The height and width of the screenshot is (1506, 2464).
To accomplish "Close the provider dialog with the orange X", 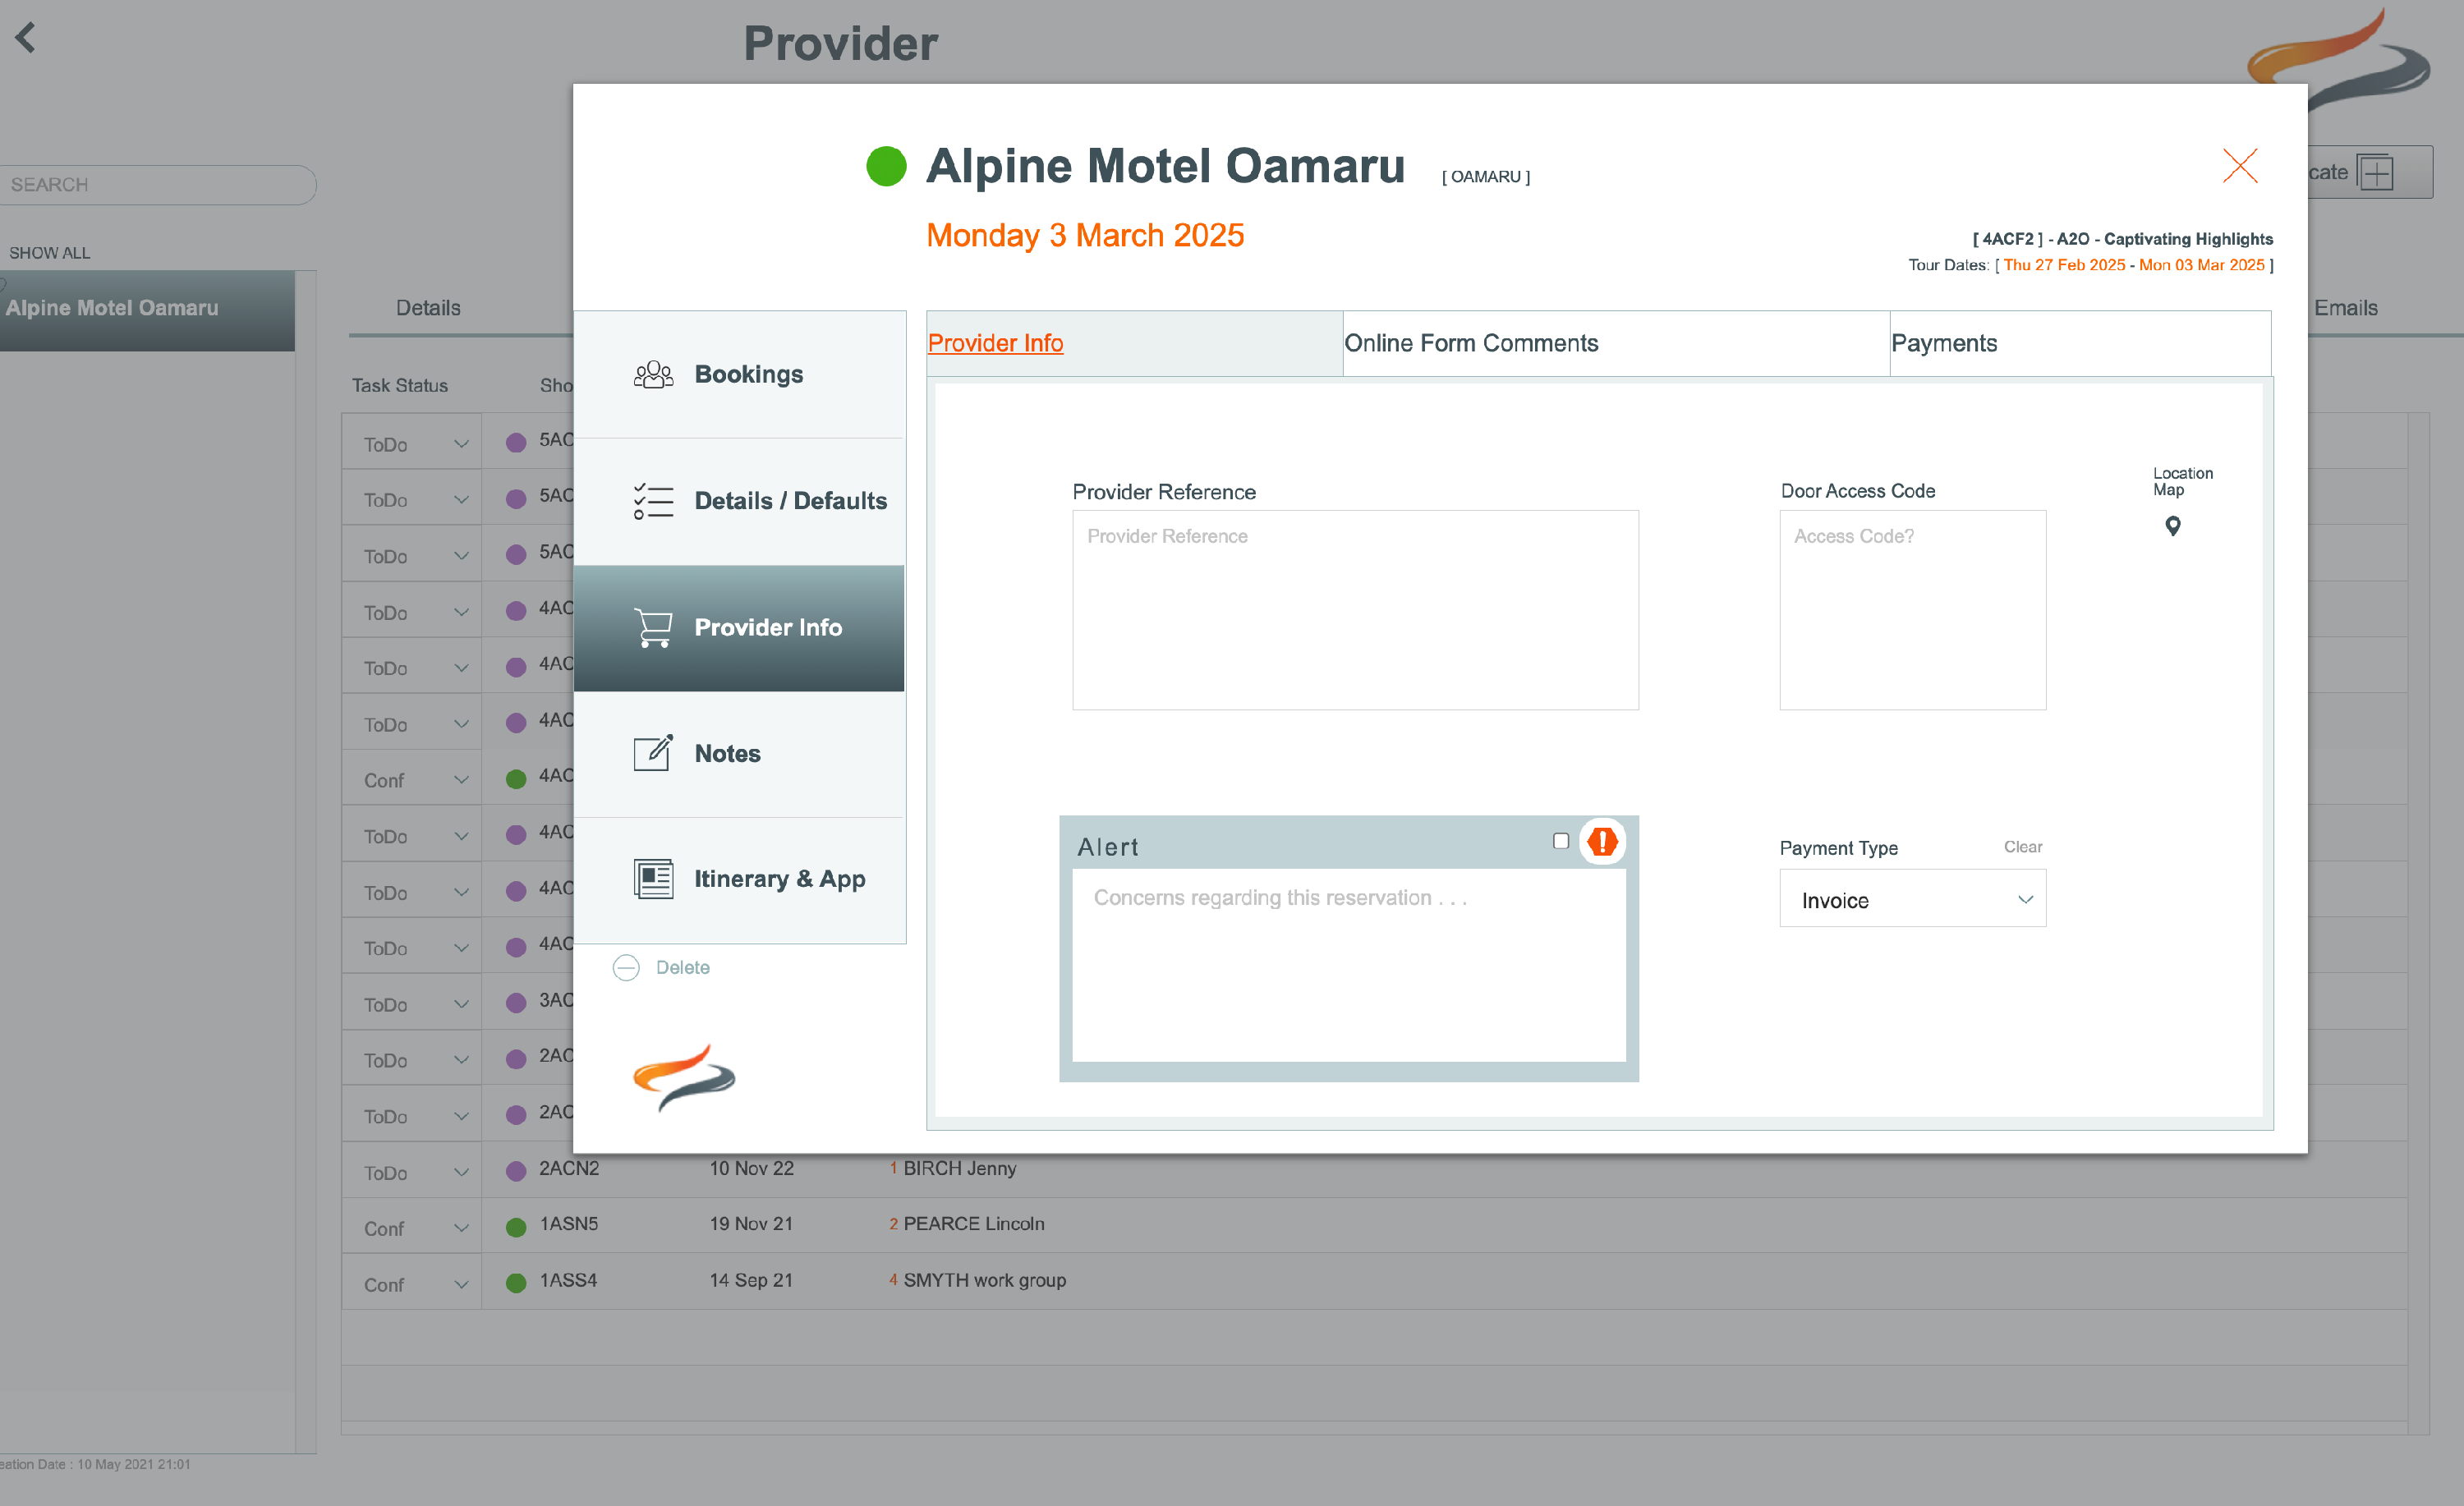I will 2240,165.
